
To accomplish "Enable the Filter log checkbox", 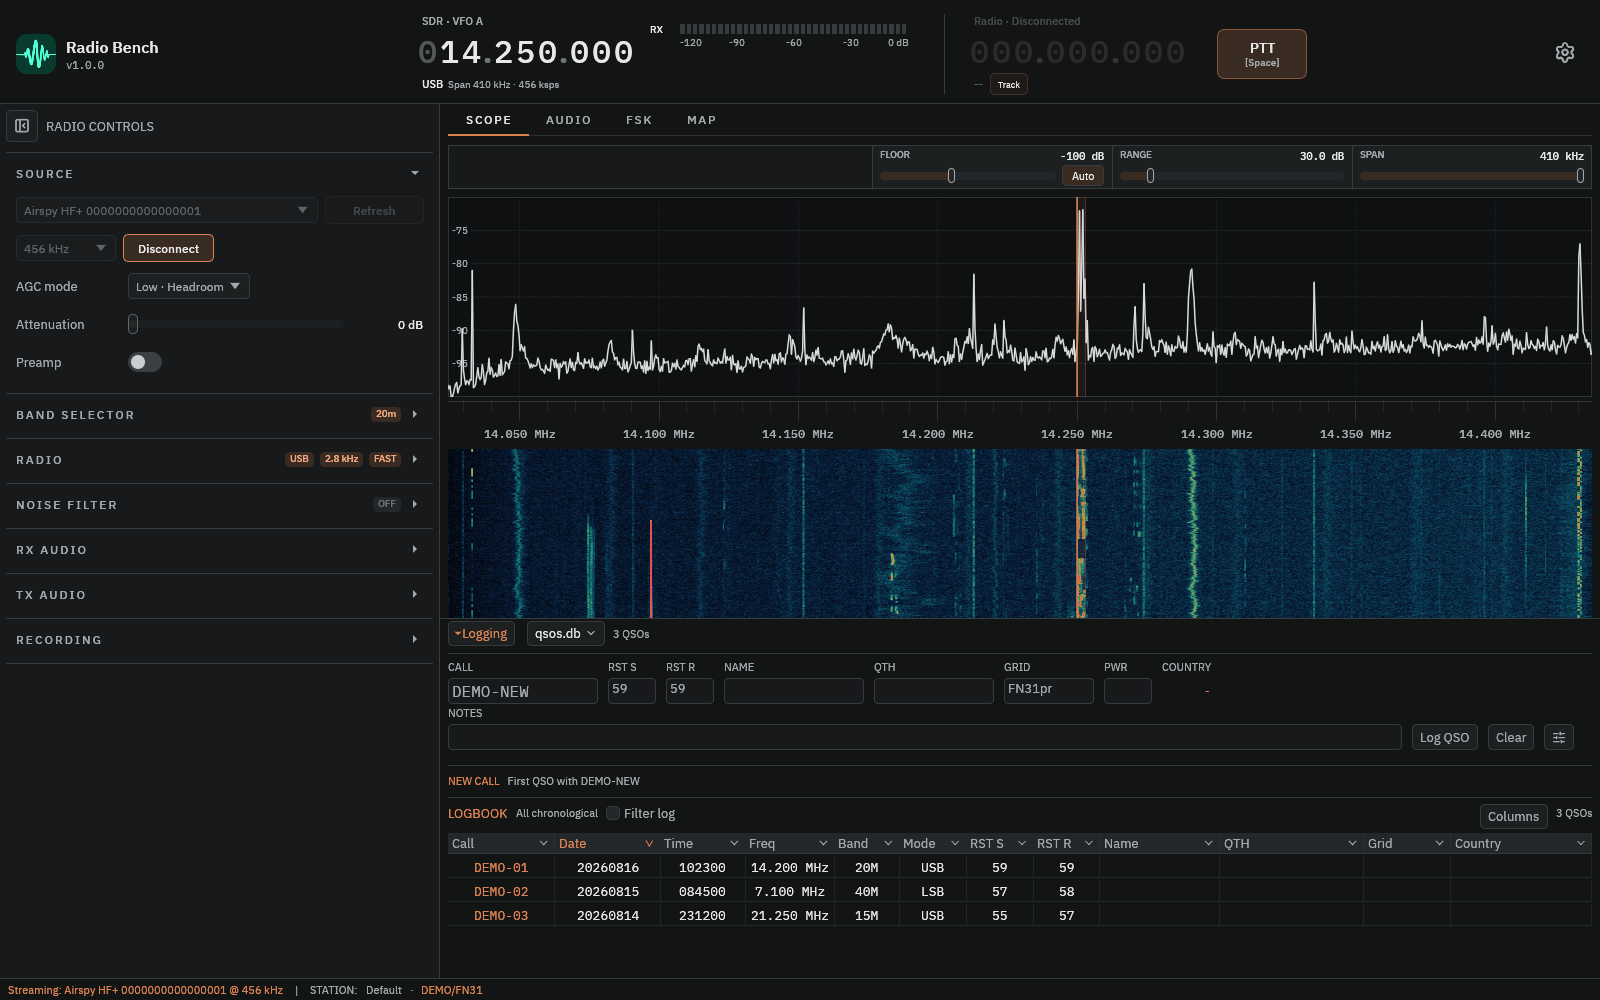I will tap(613, 813).
